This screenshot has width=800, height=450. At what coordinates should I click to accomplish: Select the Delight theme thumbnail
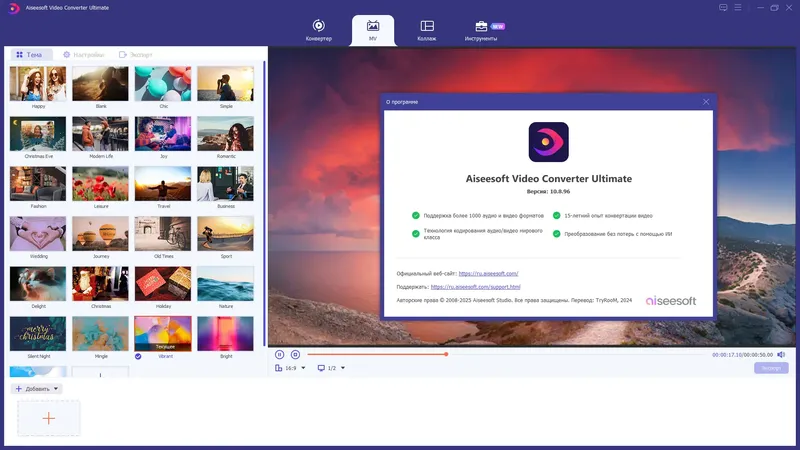[38, 284]
